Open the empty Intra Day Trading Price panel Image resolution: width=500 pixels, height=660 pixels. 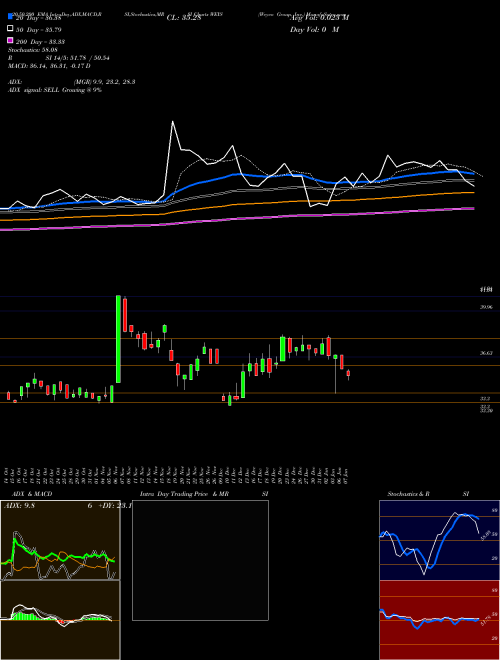pos(200,560)
